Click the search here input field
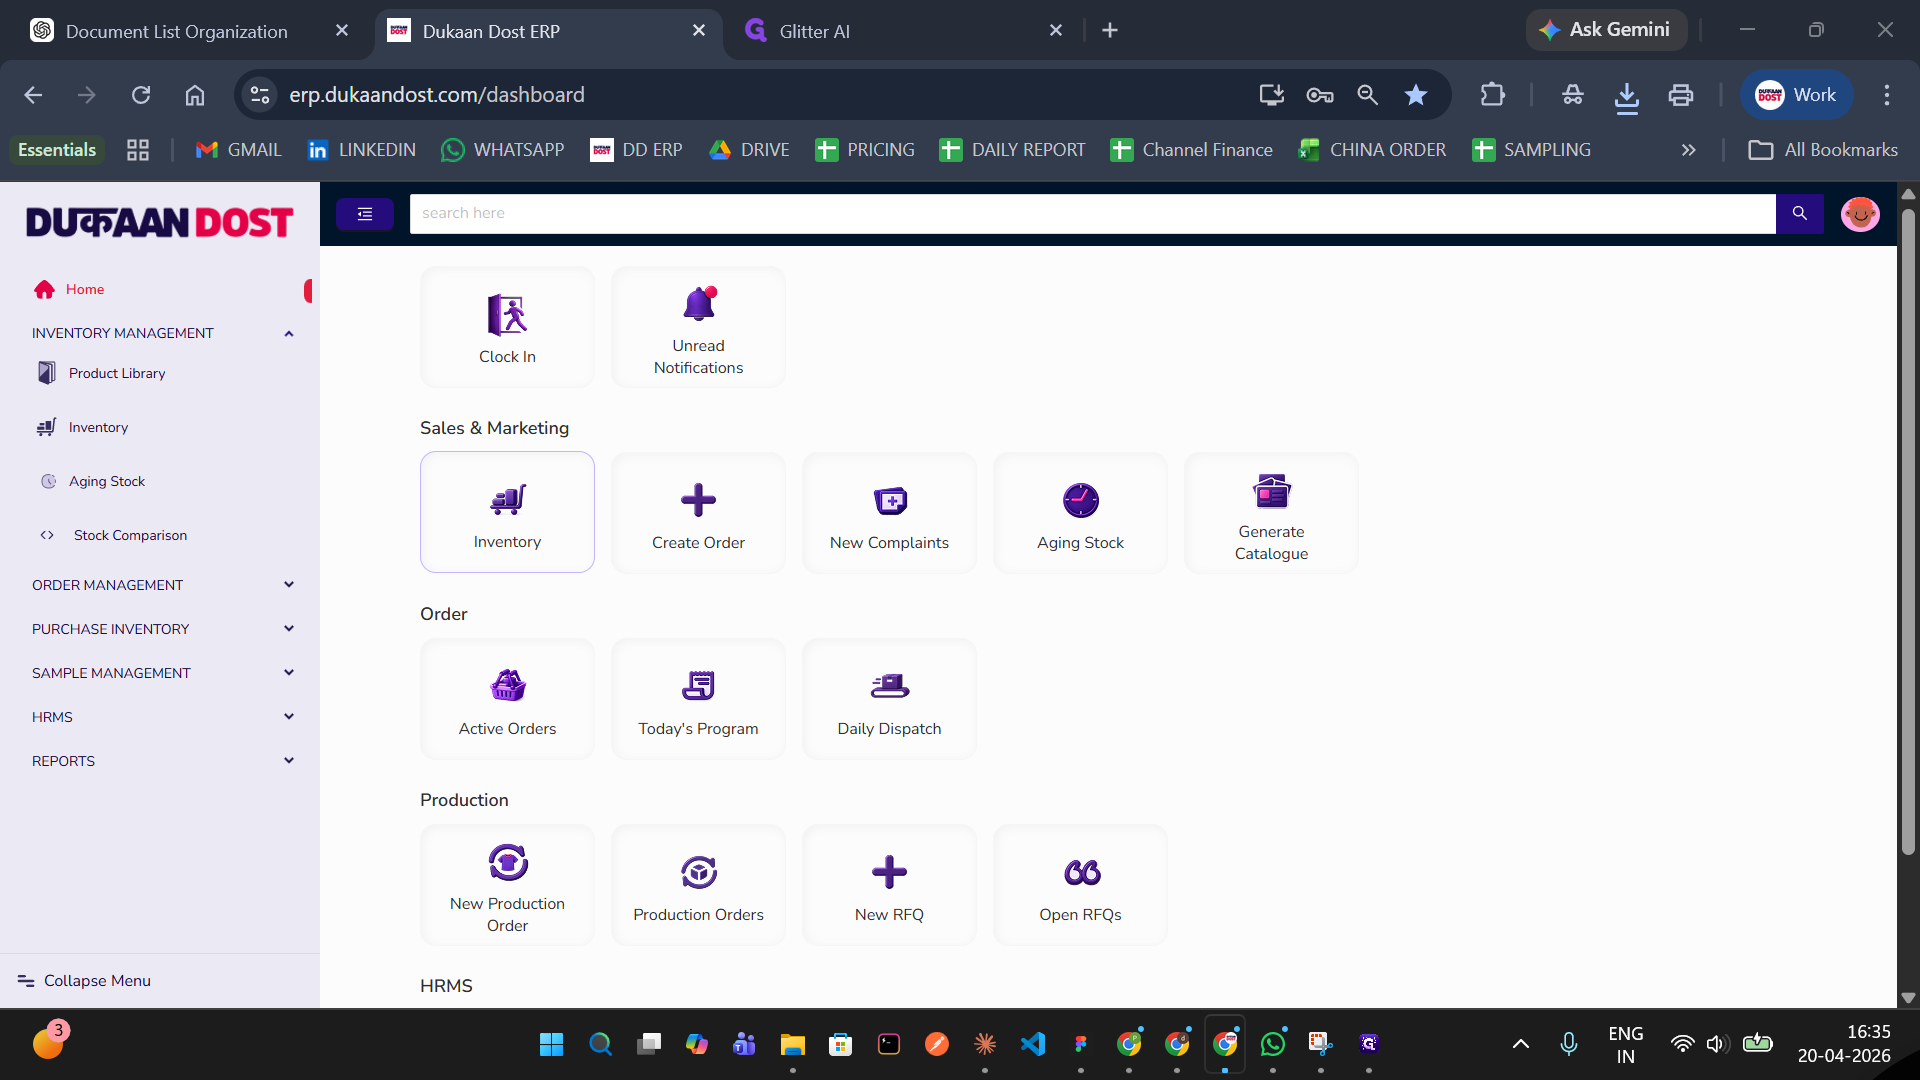The height and width of the screenshot is (1080, 1920). 1090,213
